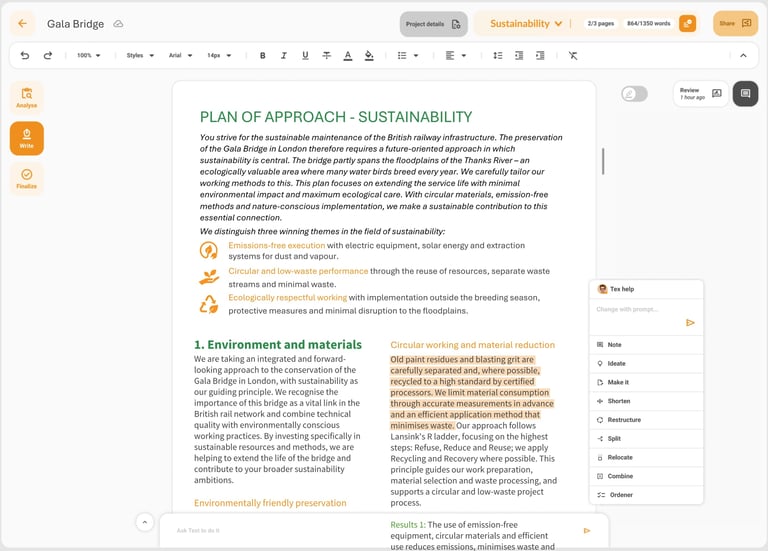Expand the 100% zoom dropdown
The image size is (768, 551).
(x=89, y=56)
